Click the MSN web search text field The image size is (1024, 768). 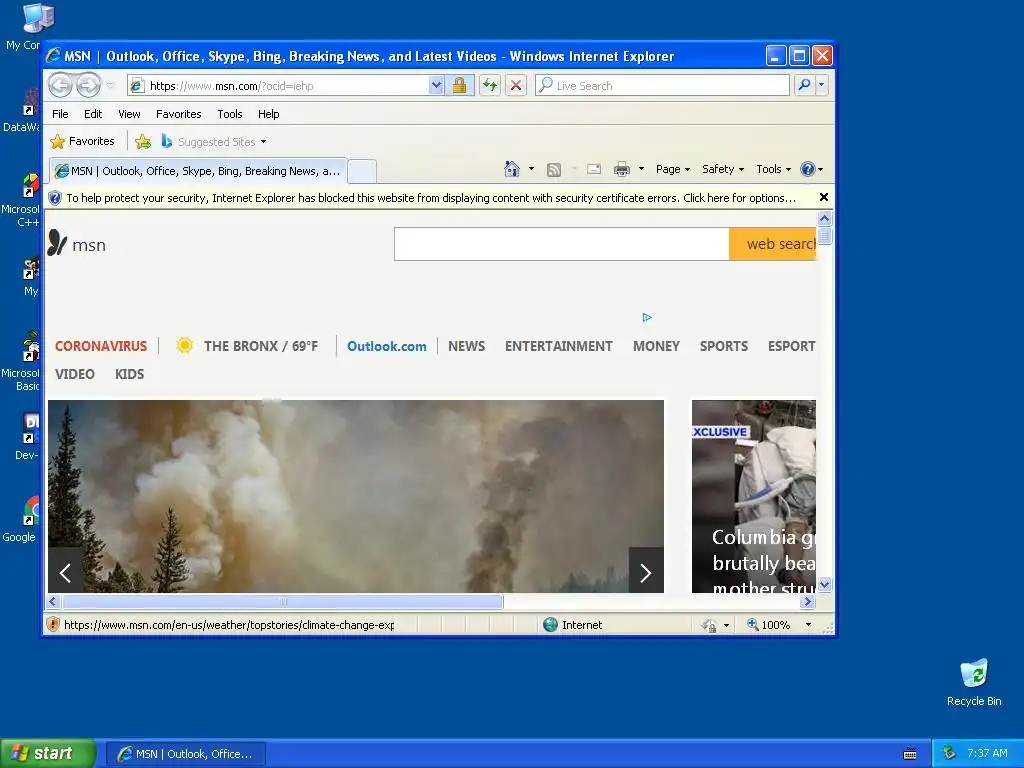coord(562,244)
